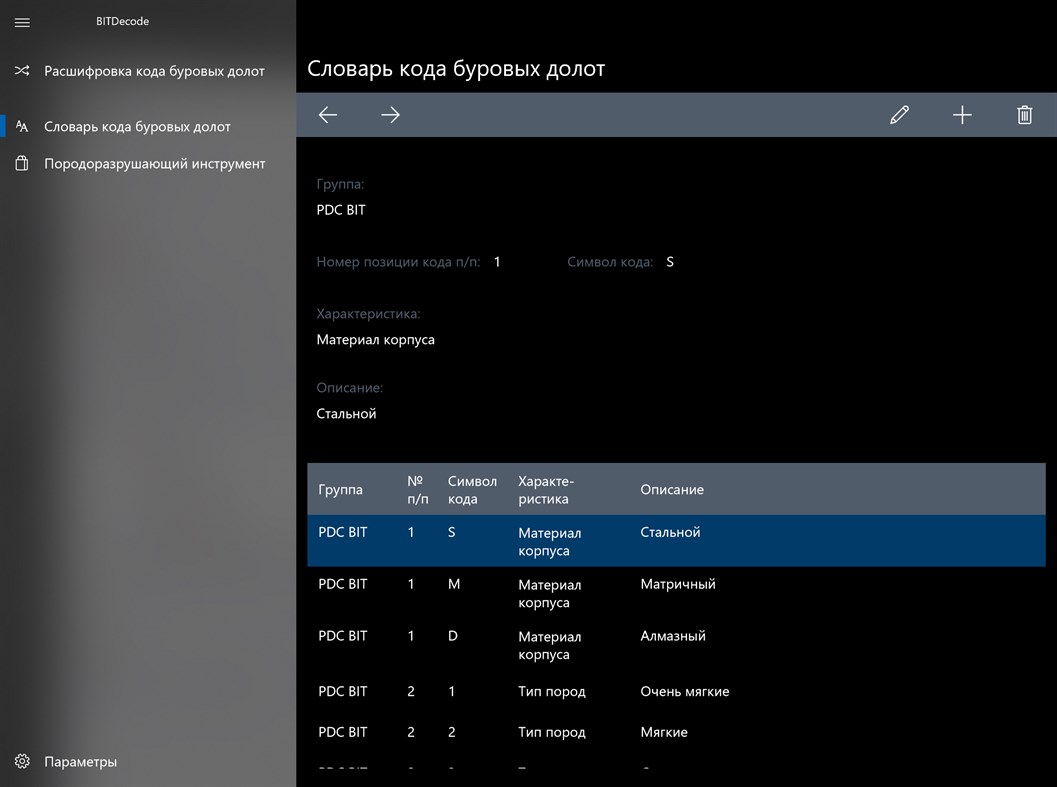Click the shuffle icon for code decoding
The height and width of the screenshot is (787, 1057).
[22, 71]
